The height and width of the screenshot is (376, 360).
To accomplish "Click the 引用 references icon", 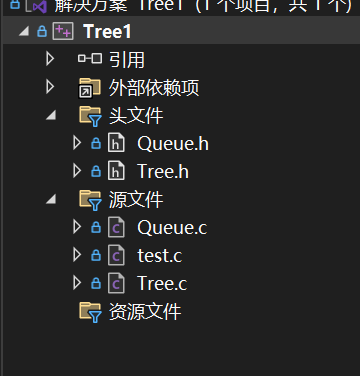I will [x=90, y=59].
